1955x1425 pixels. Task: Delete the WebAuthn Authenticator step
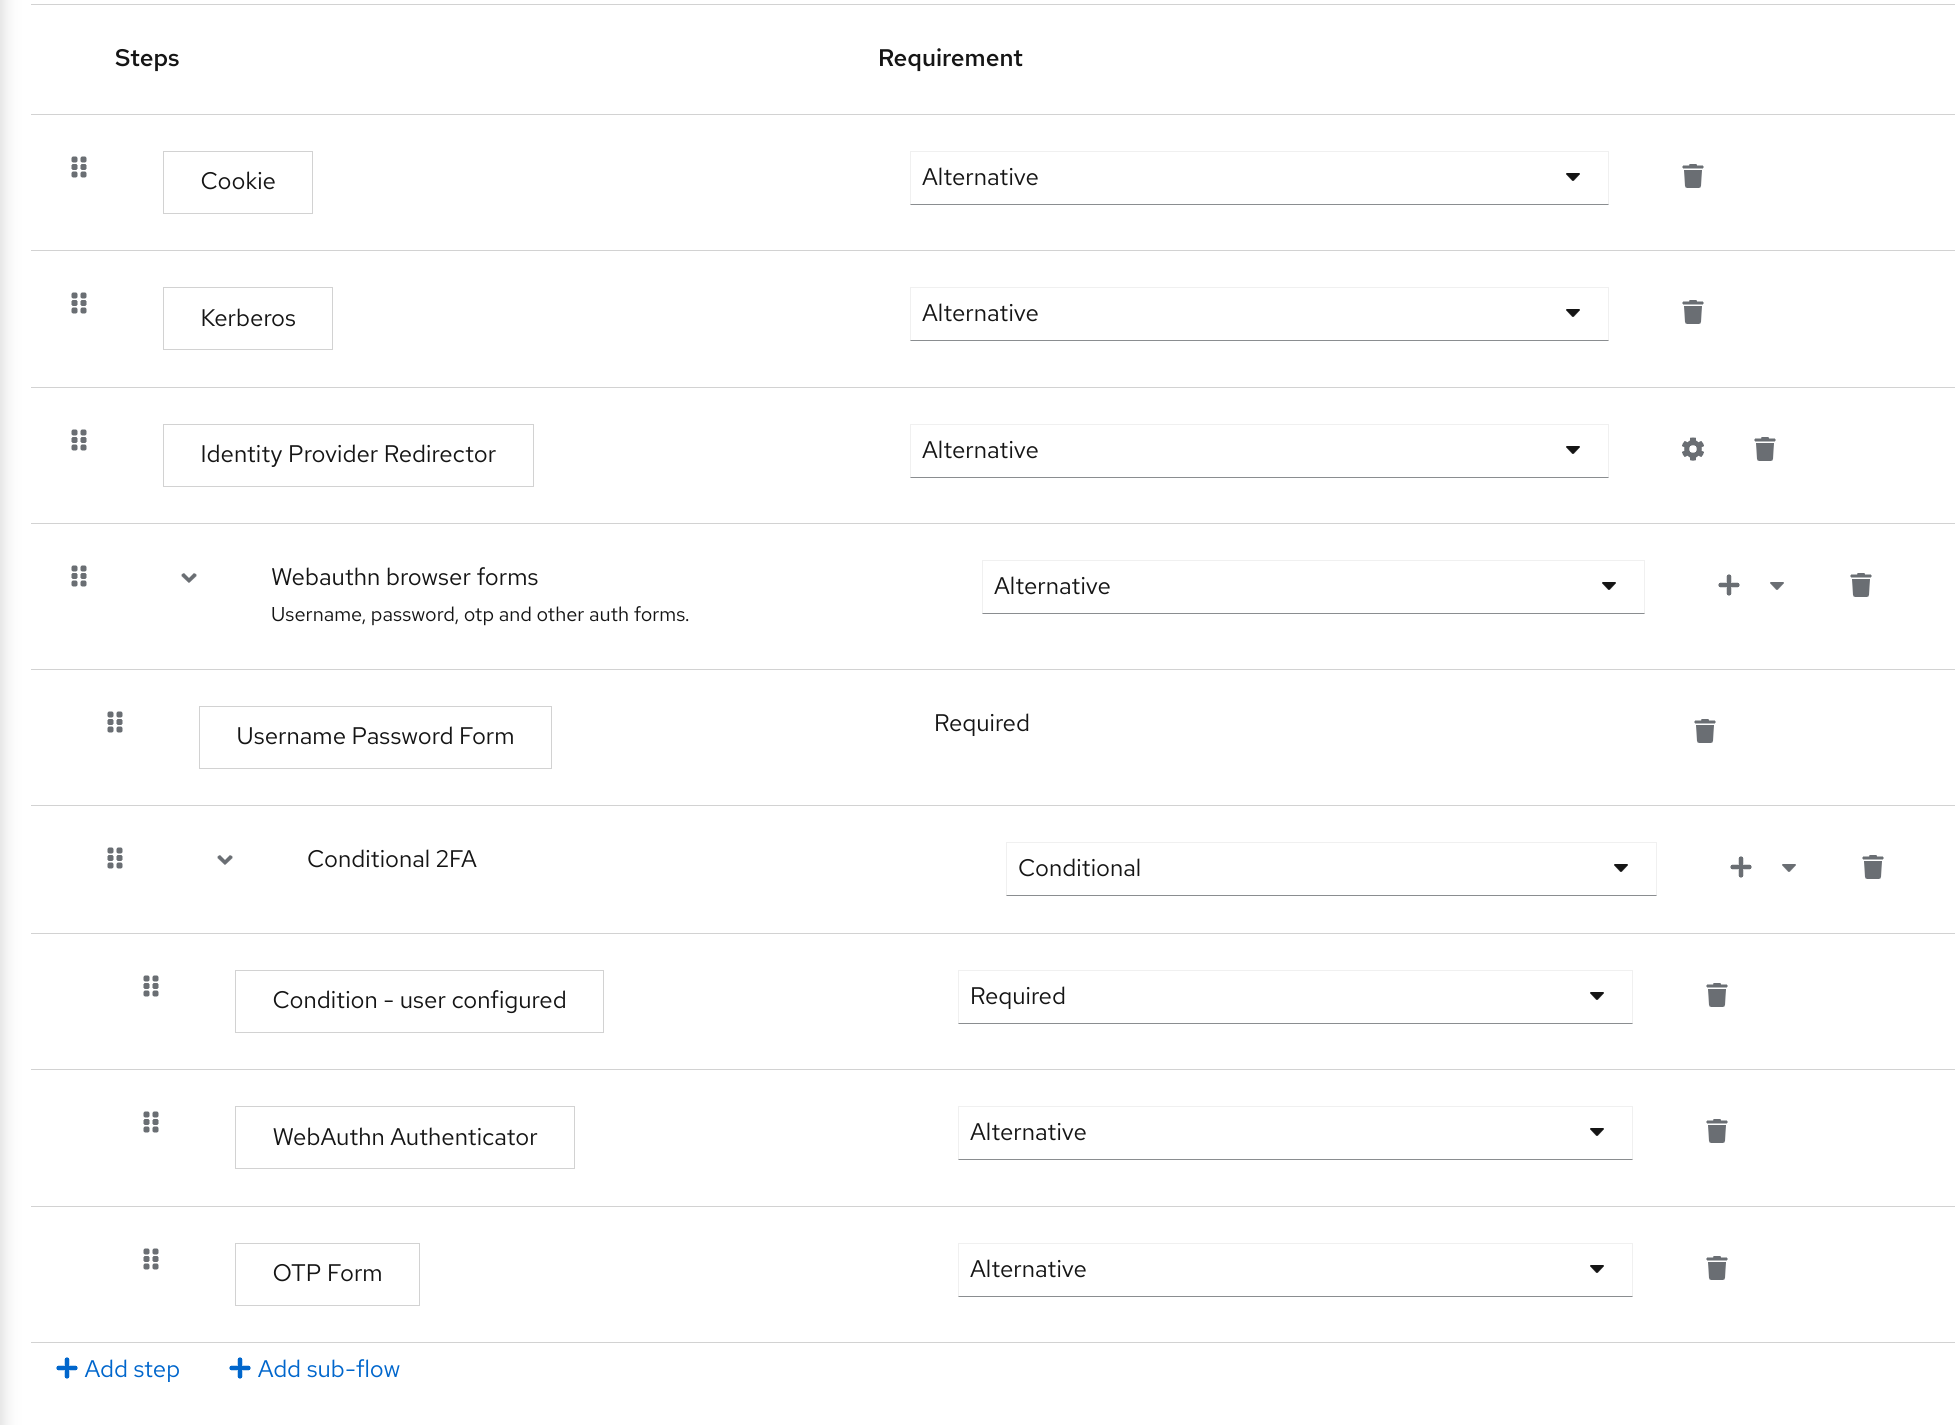[x=1717, y=1131]
